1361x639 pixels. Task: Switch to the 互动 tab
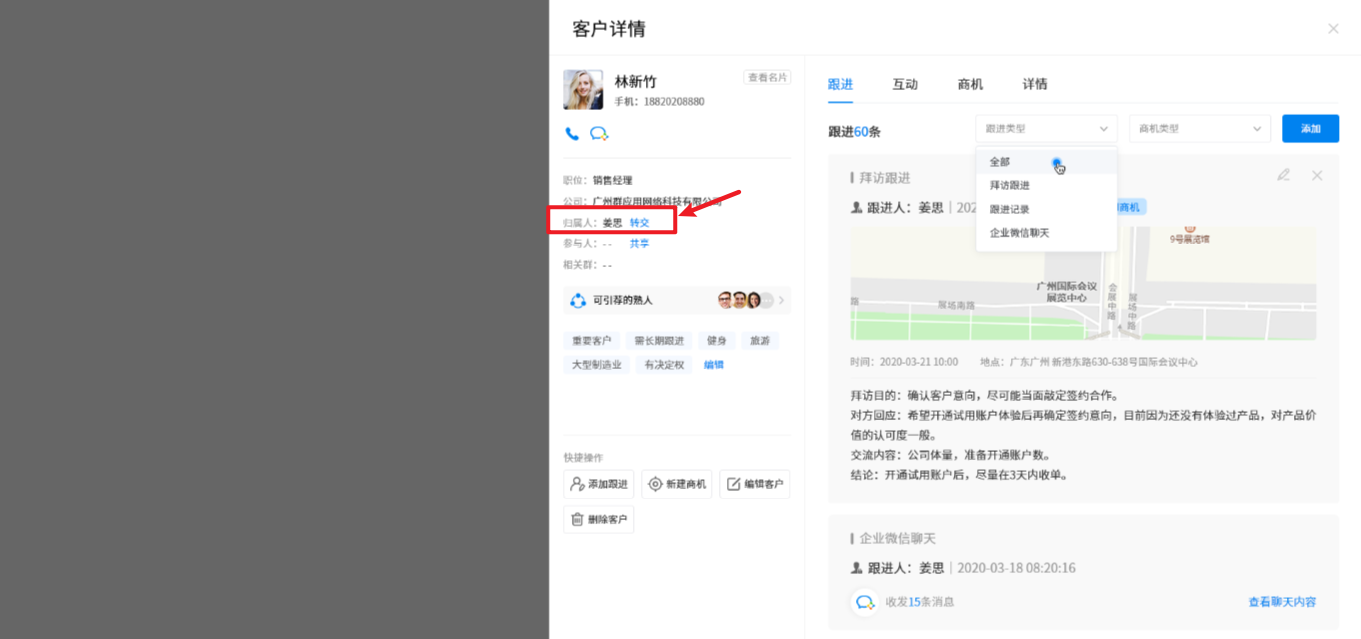(x=905, y=84)
